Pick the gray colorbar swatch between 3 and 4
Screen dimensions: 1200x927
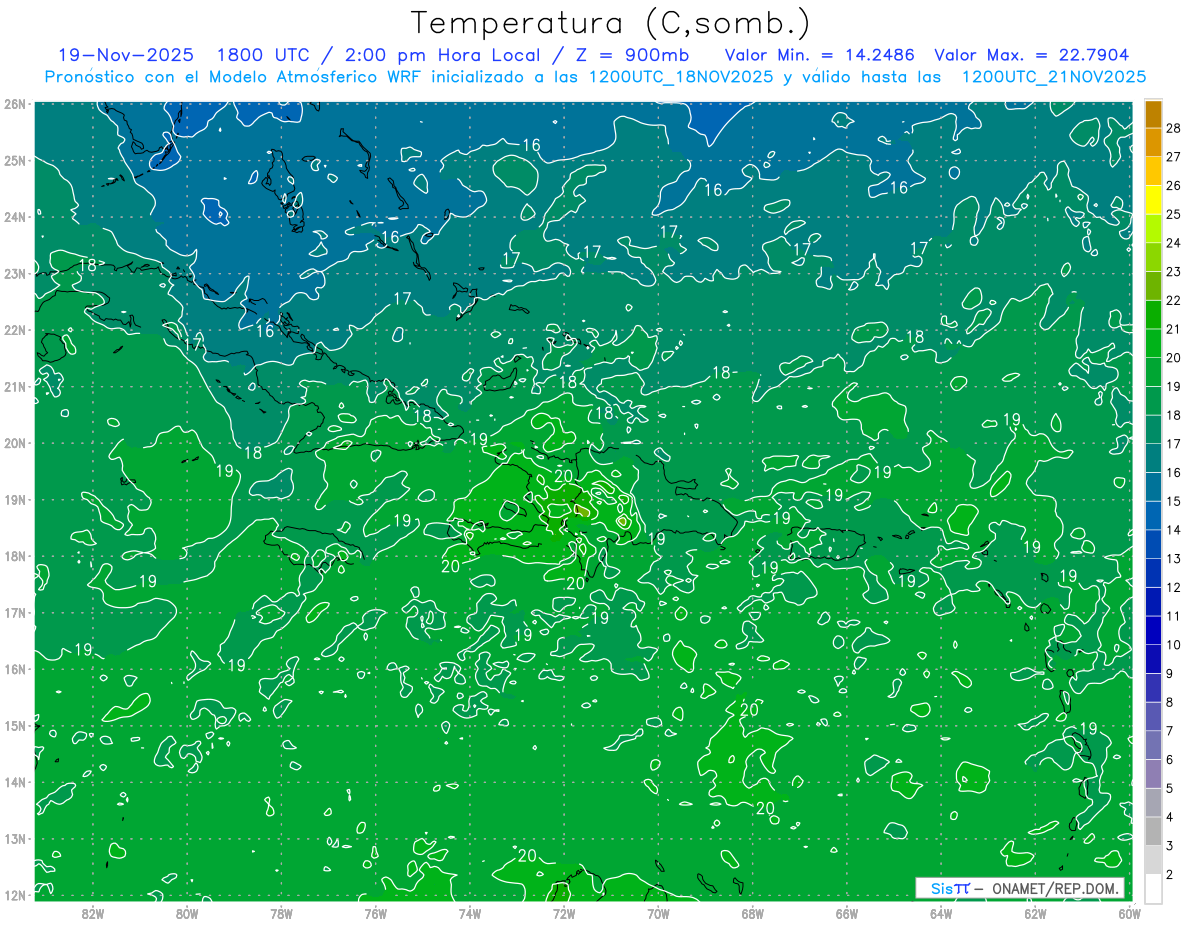point(1153,832)
